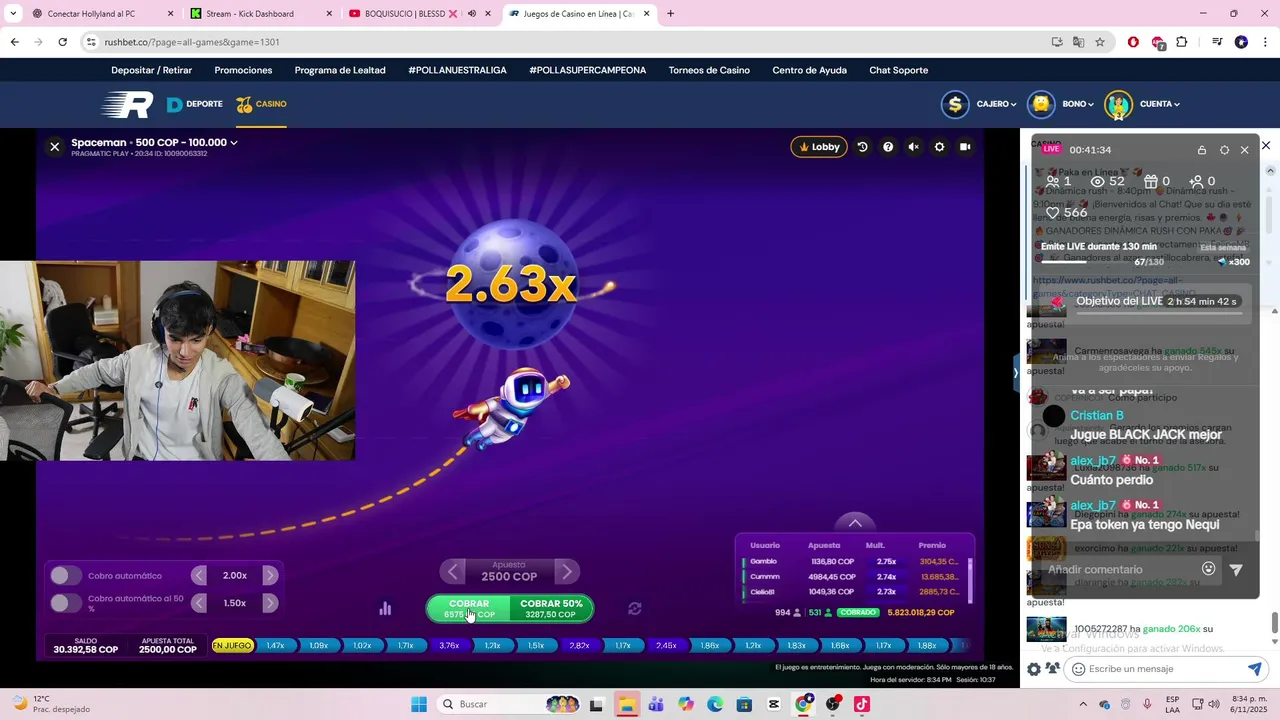Click the green Cobrar button
The image size is (1280, 720).
coord(469,608)
